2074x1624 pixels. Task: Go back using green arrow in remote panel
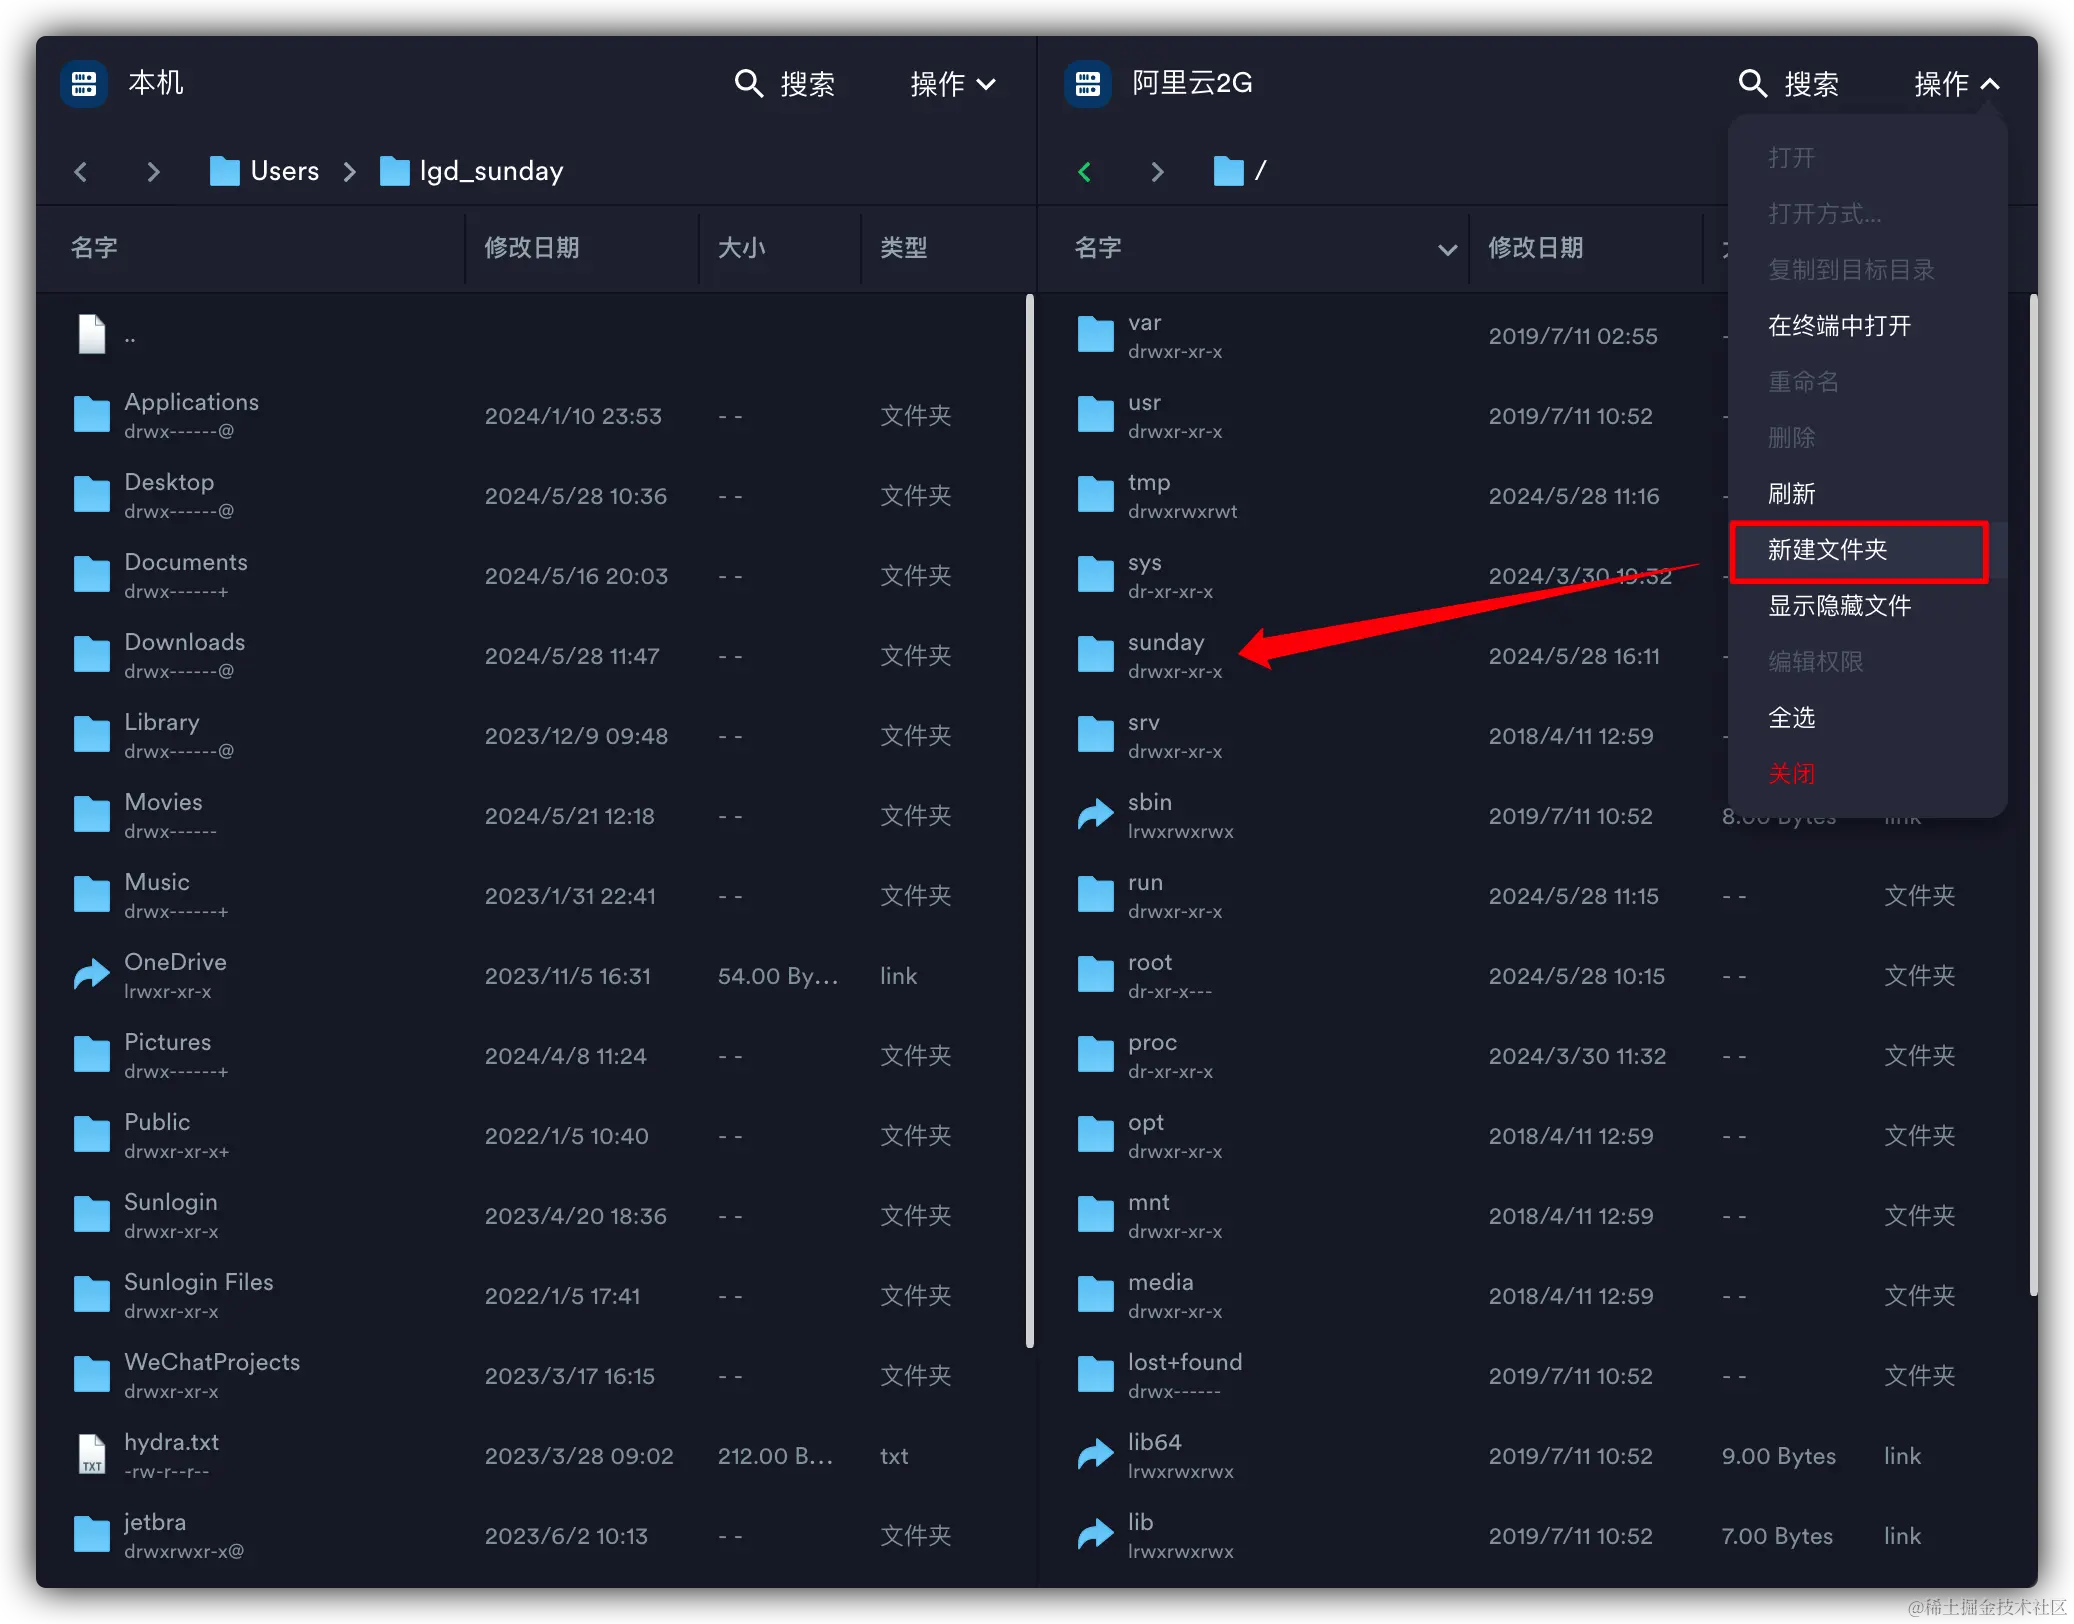pos(1084,172)
